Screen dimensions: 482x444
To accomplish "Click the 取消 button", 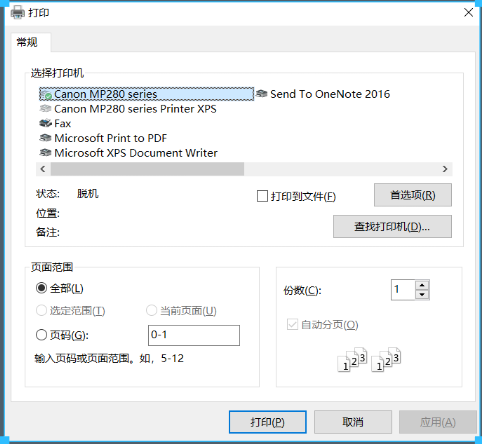I will (353, 422).
